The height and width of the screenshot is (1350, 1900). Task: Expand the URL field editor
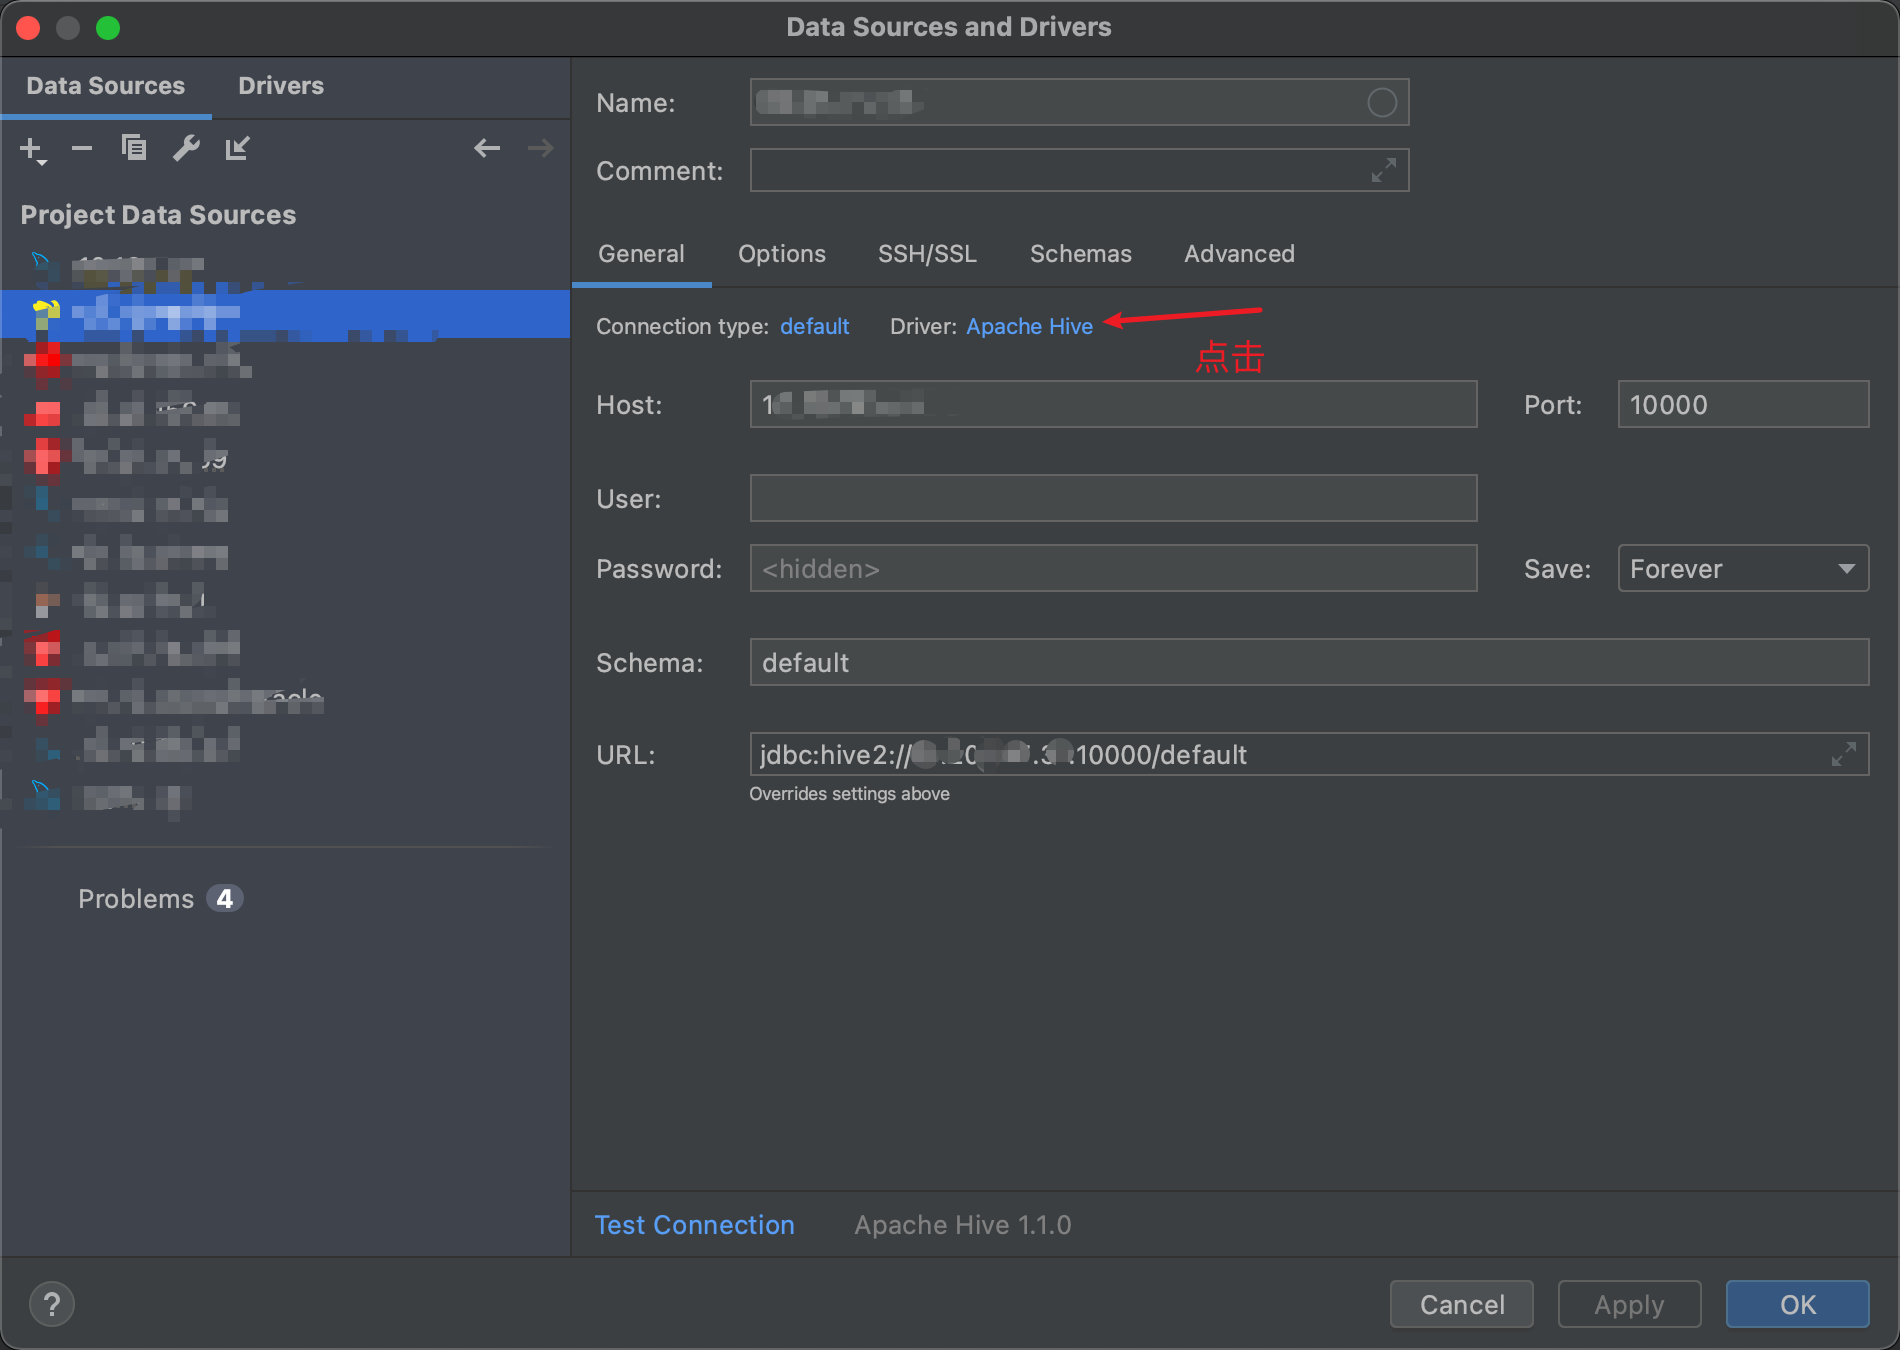coord(1845,755)
